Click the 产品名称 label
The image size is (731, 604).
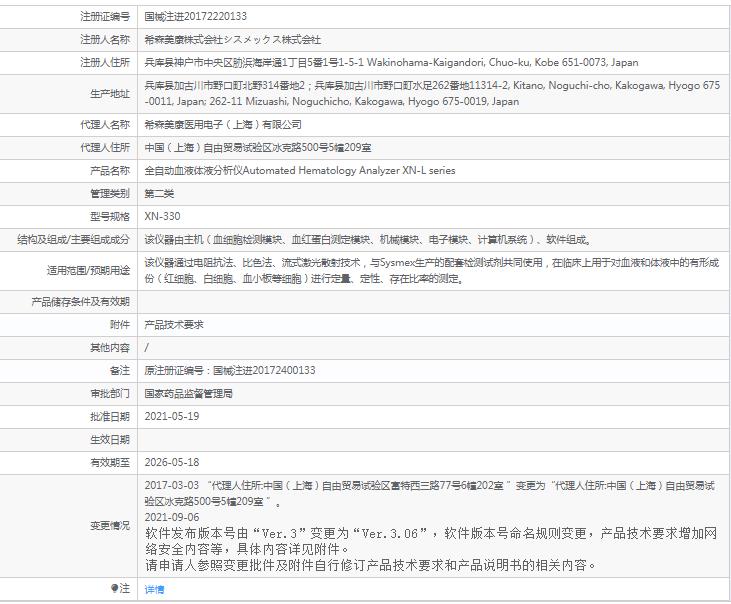coord(110,171)
